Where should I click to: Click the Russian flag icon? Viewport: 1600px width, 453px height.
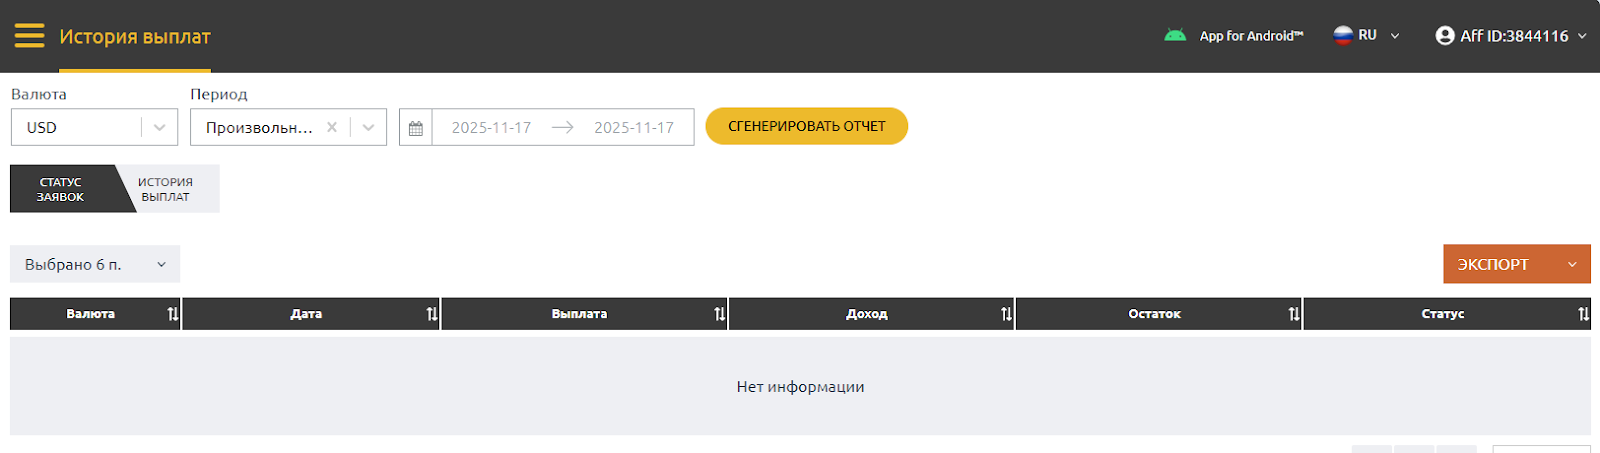pos(1343,35)
